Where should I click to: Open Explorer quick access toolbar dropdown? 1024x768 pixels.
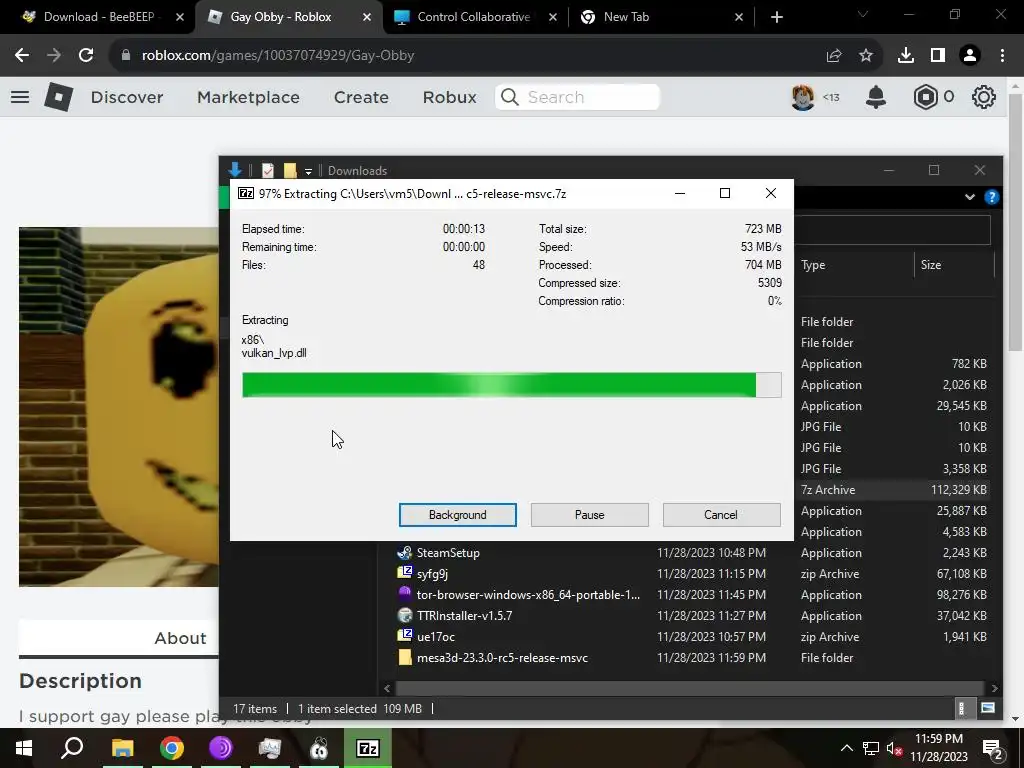pyautogui.click(x=308, y=171)
